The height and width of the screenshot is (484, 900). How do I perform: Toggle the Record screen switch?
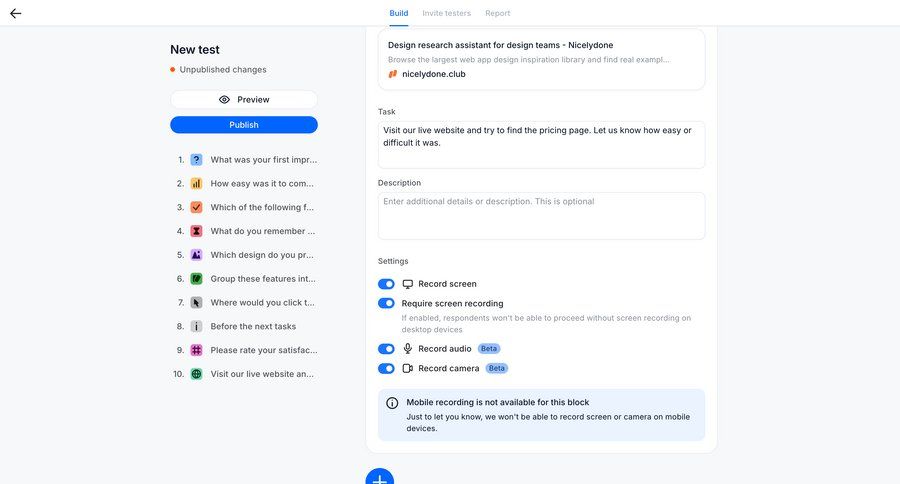pos(386,284)
